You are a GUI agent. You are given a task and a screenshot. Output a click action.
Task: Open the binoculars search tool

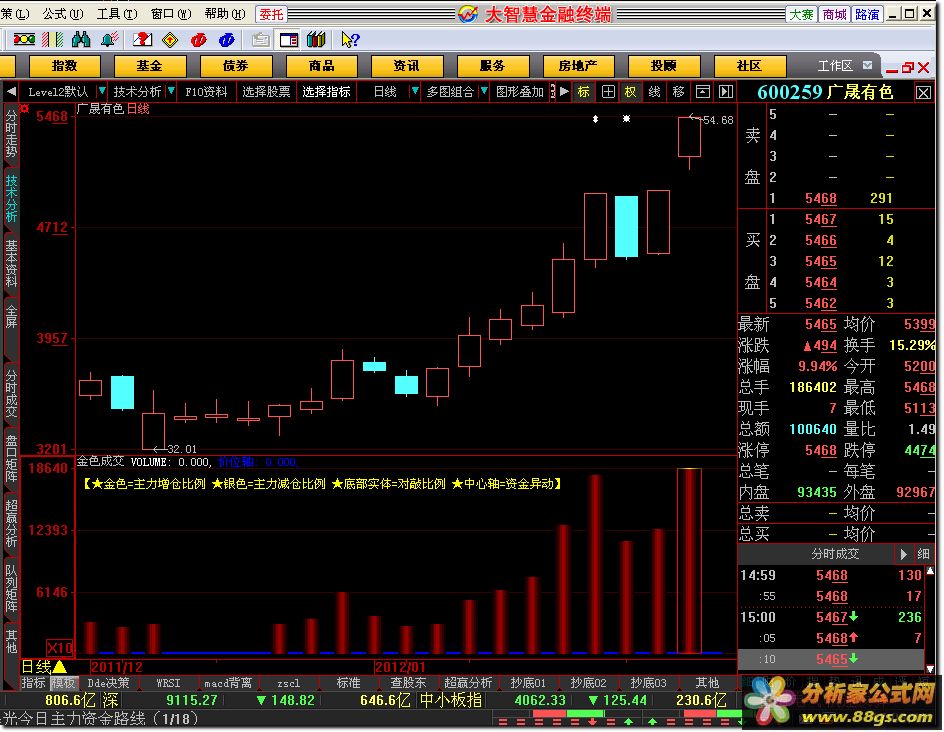(81, 40)
